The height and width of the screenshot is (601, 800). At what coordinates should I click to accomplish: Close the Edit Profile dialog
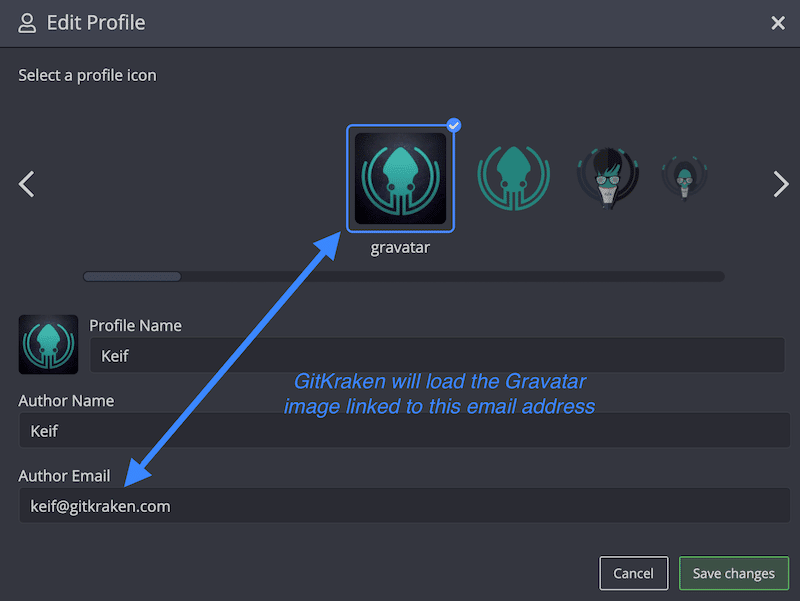(778, 23)
